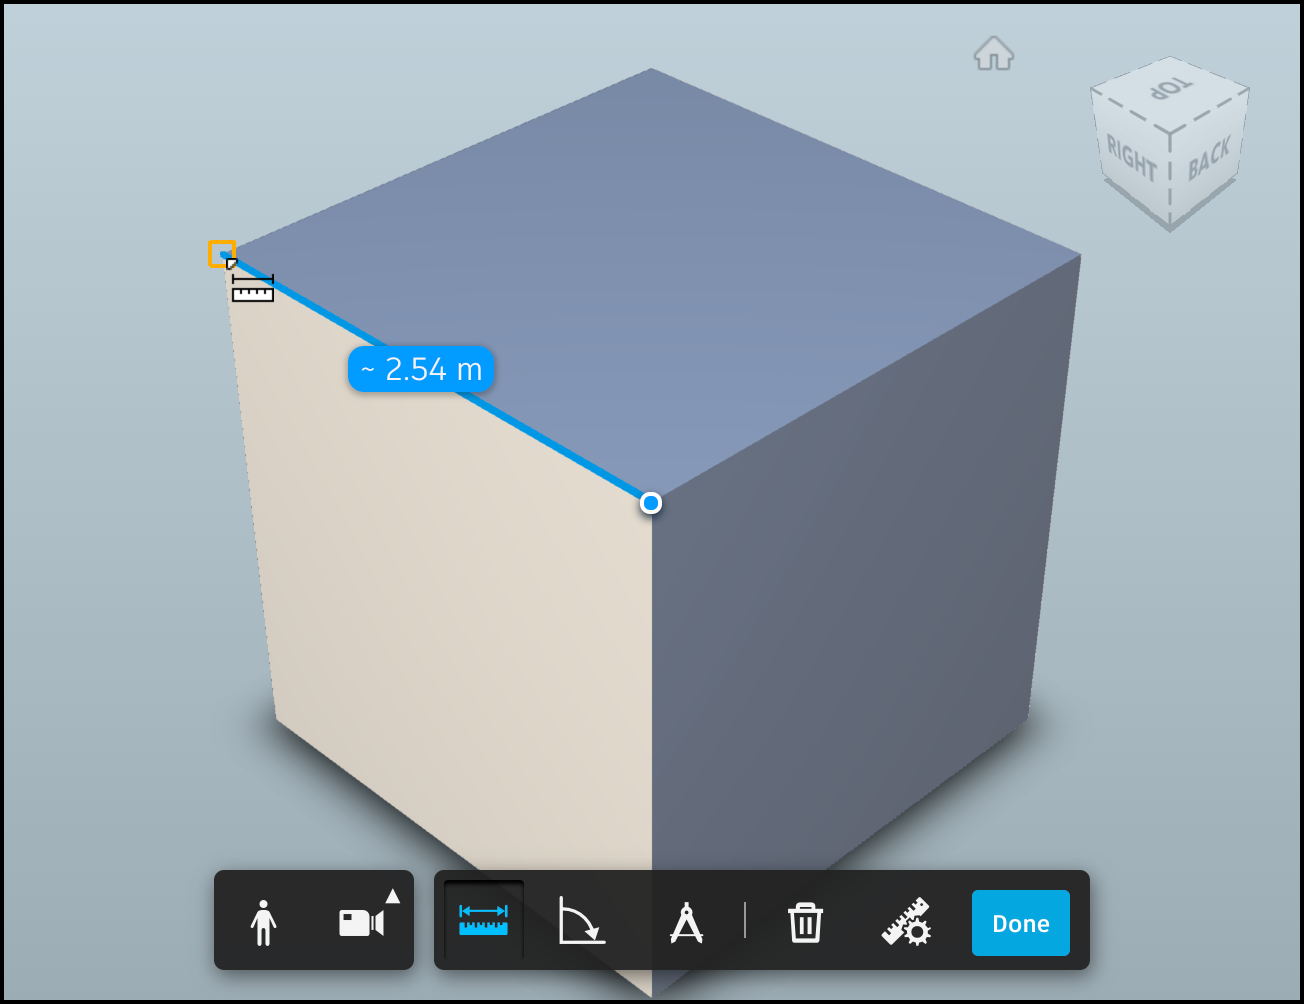The image size is (1304, 1004).
Task: Delete measurement with the trash icon
Action: pyautogui.click(x=805, y=922)
